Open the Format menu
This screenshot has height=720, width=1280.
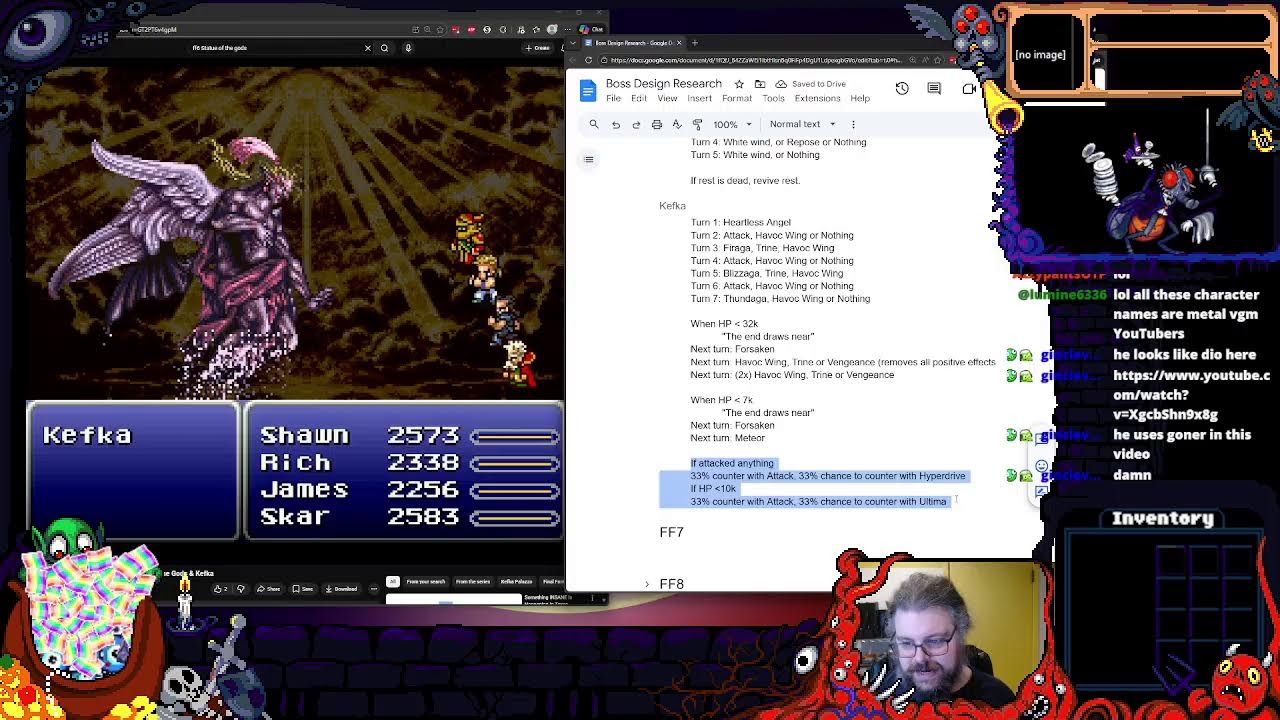[x=737, y=99]
